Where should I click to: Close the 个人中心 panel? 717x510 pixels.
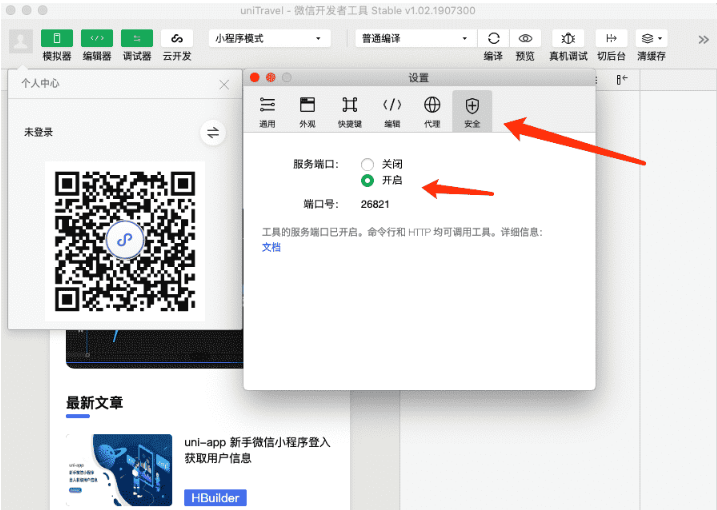point(224,85)
